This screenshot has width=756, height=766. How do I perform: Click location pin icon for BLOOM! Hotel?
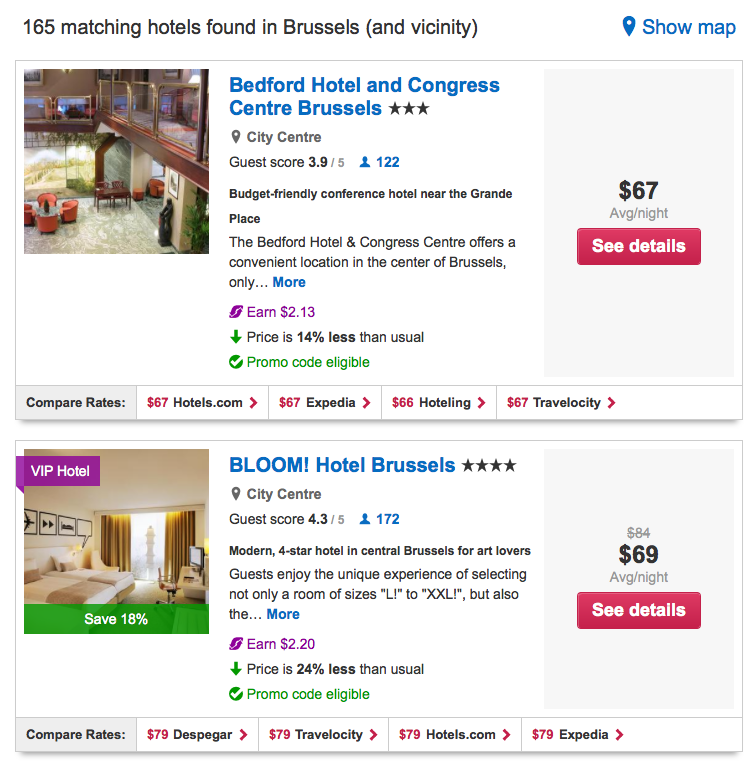pyautogui.click(x=236, y=494)
